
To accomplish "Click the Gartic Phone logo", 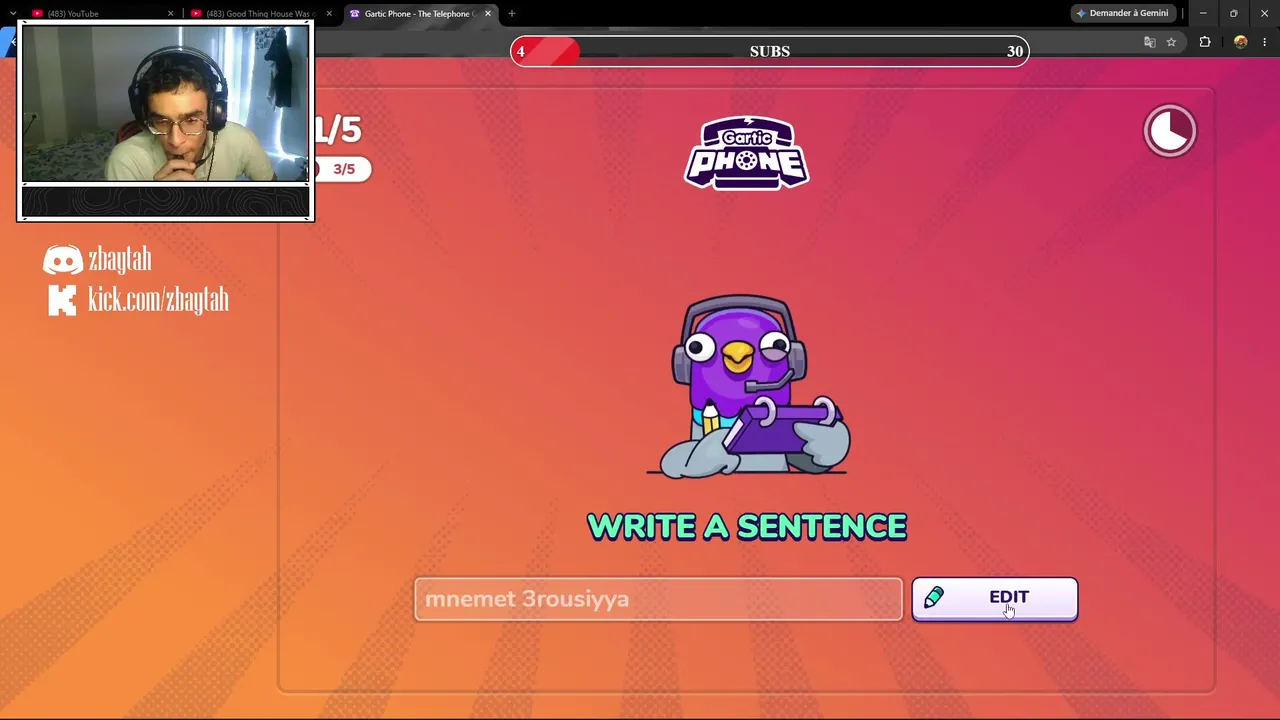I will pyautogui.click(x=747, y=152).
